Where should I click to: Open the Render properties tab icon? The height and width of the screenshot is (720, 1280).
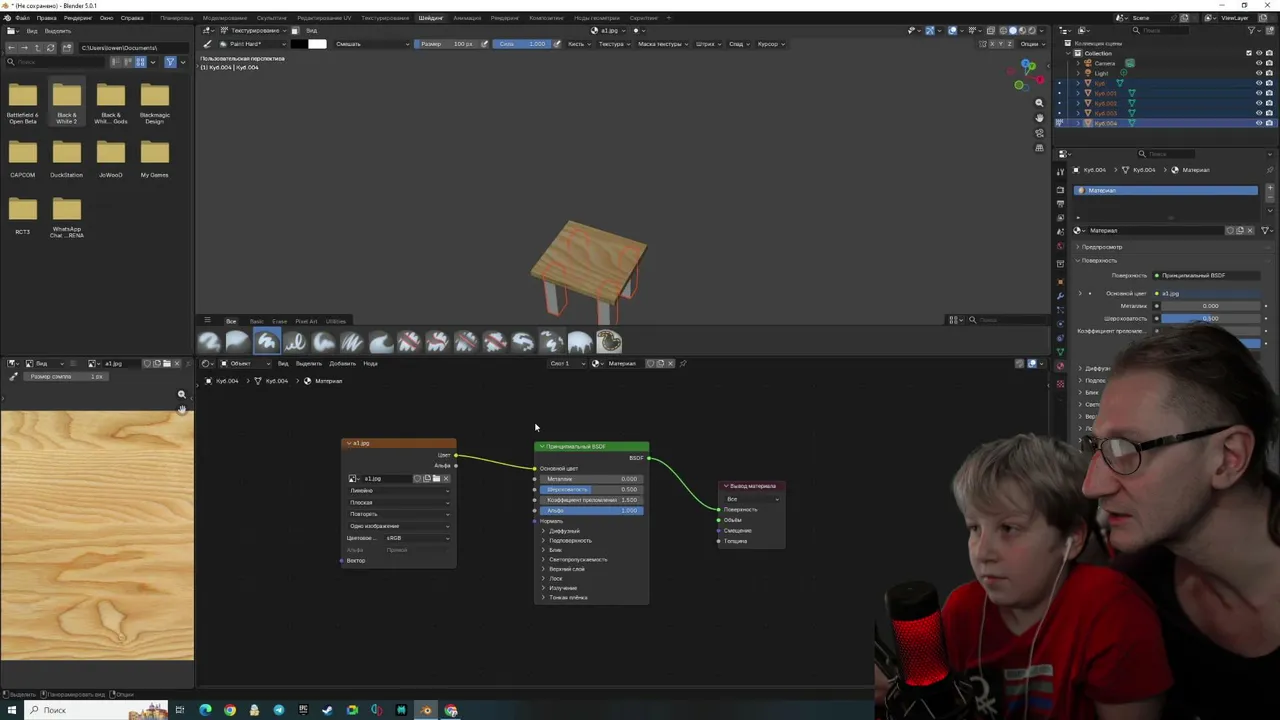coord(1060,188)
